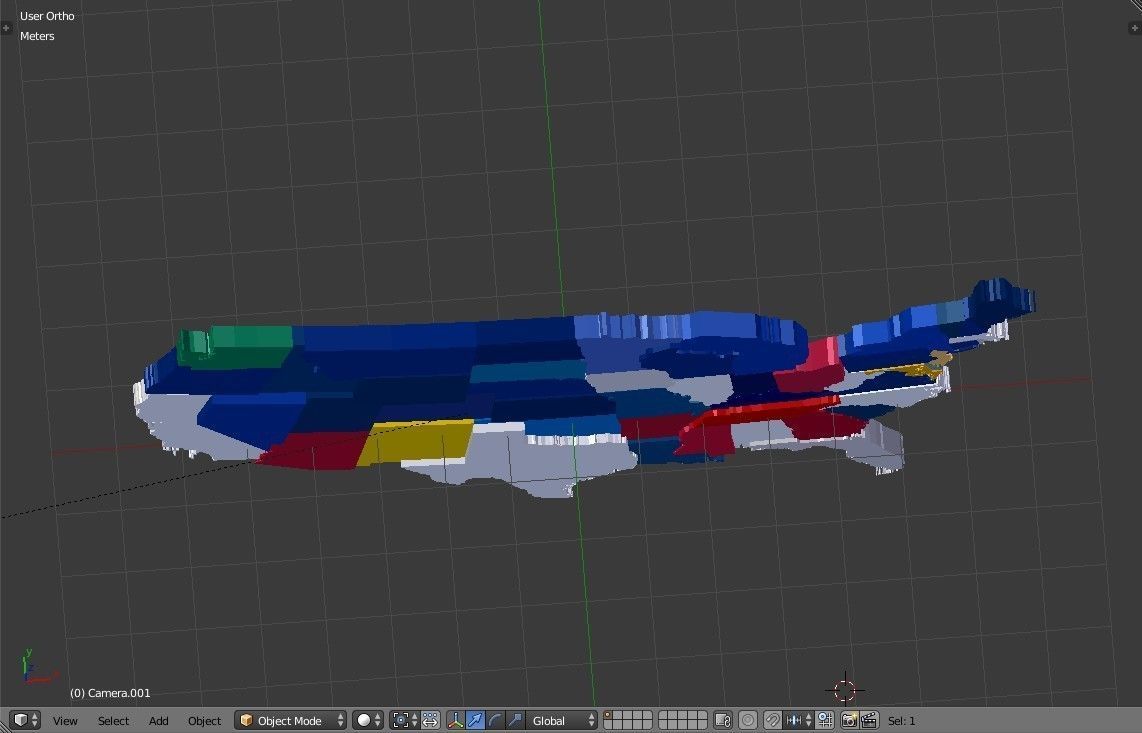Open the View menu in 3D viewport header
Screen dimensions: 1142x733
65,721
